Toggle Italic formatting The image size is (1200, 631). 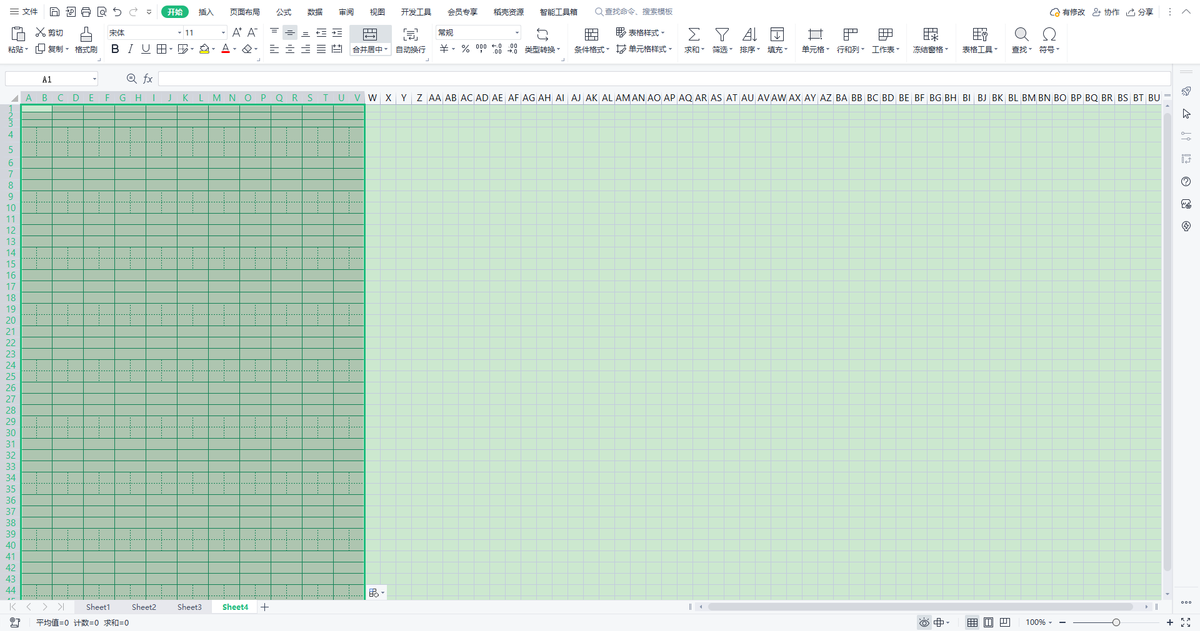coord(131,48)
